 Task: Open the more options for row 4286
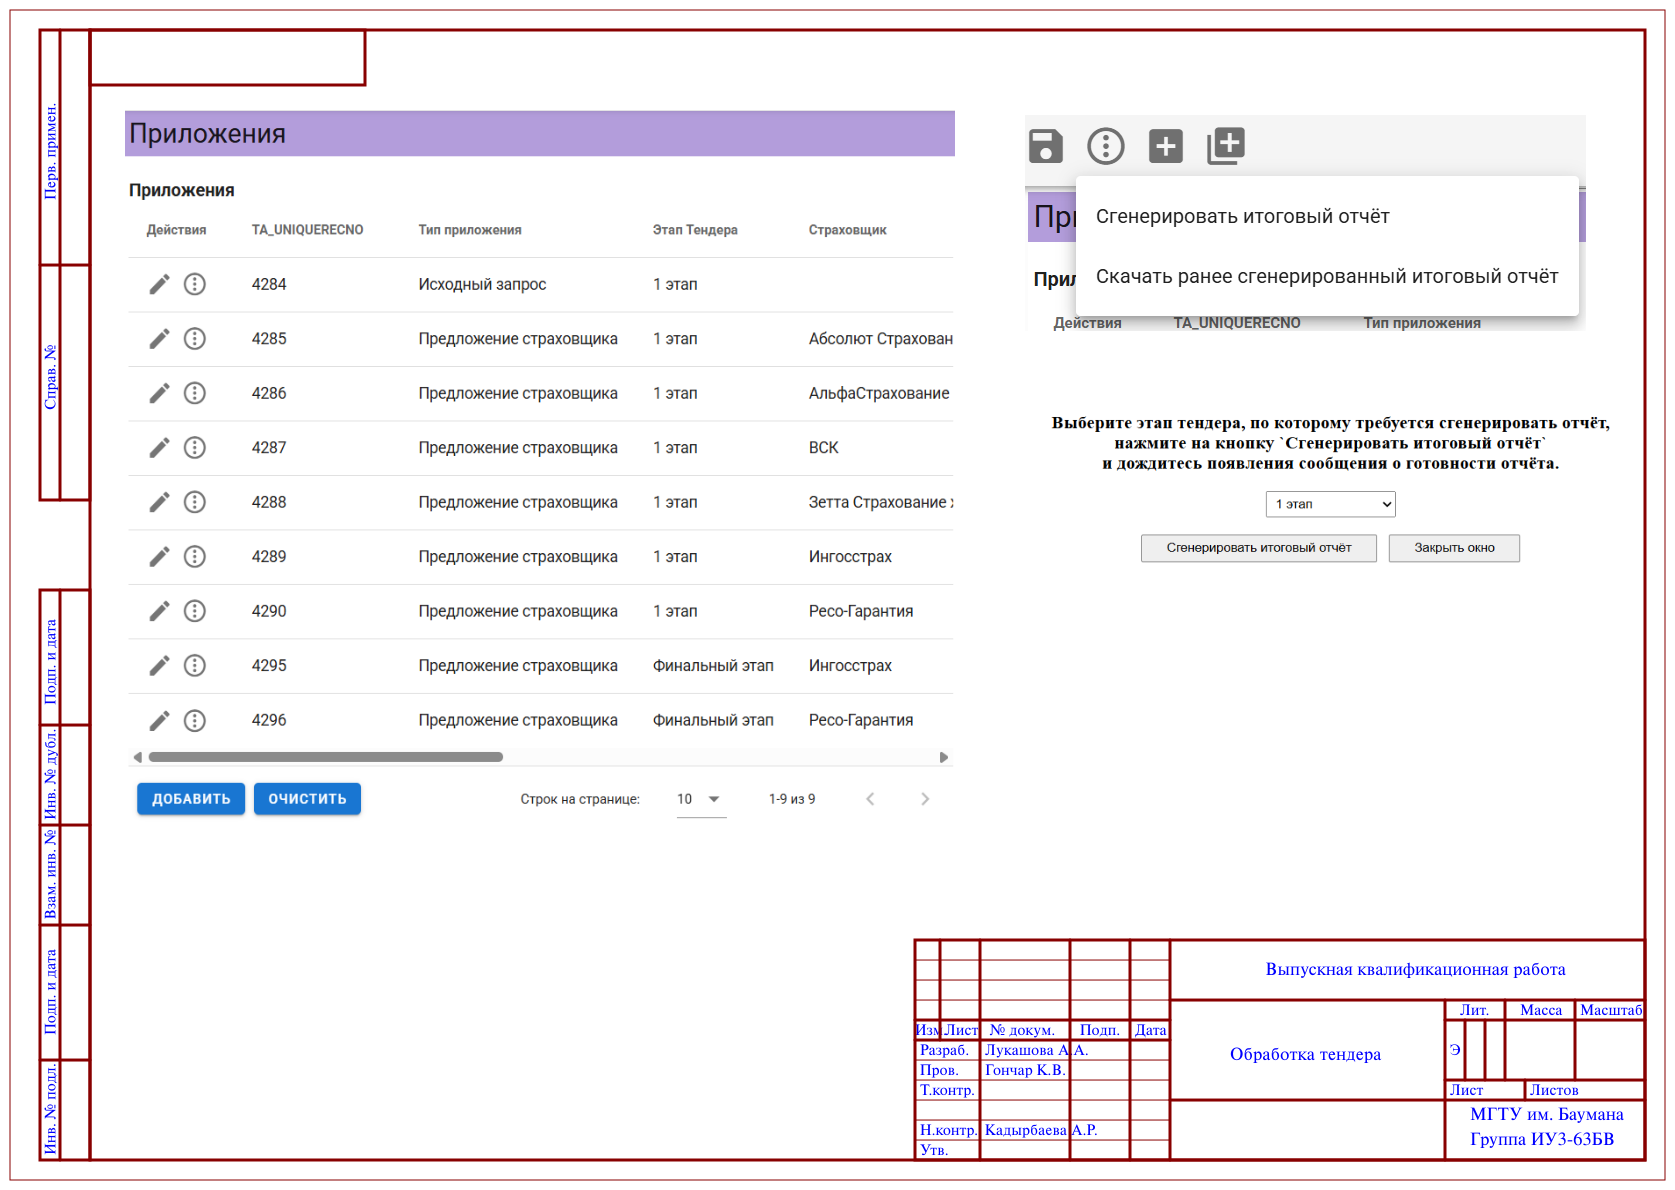[195, 393]
